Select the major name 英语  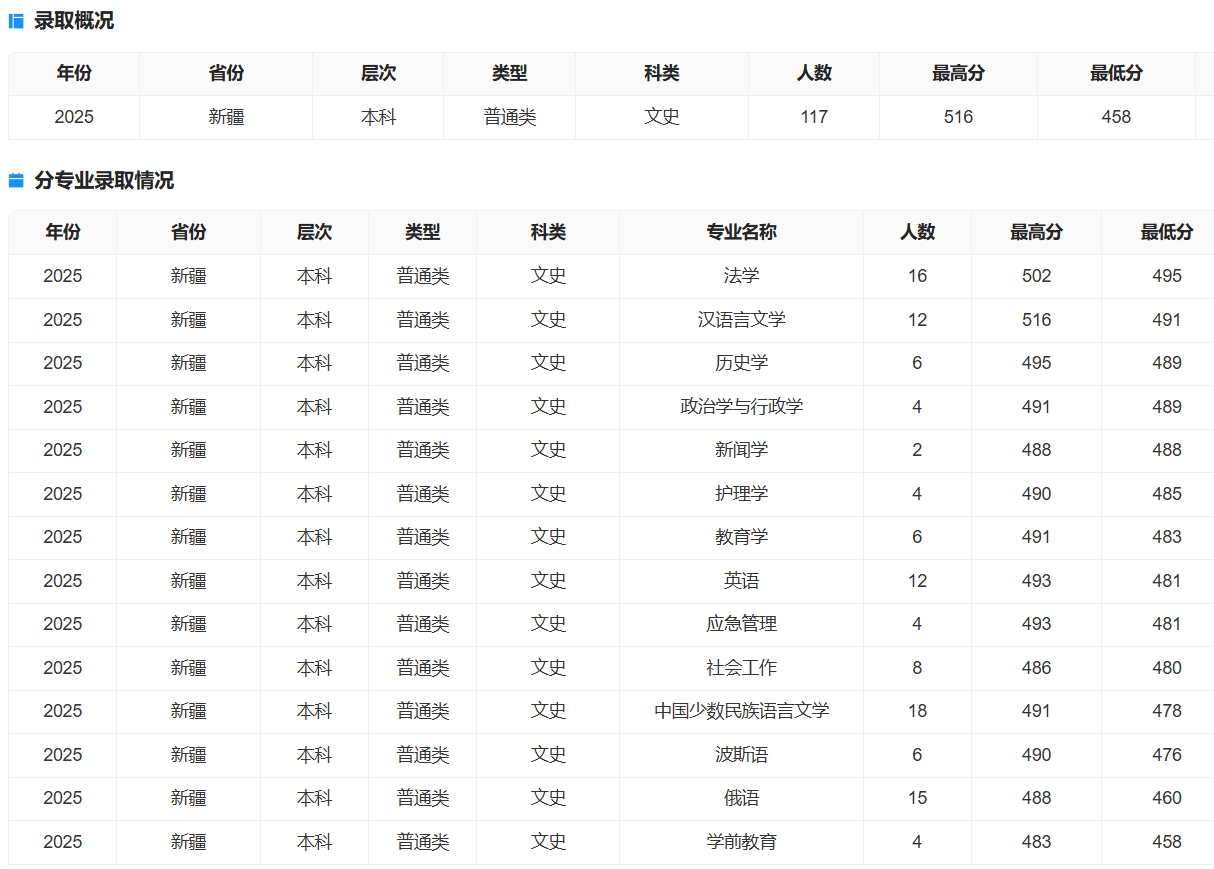pyautogui.click(x=741, y=581)
